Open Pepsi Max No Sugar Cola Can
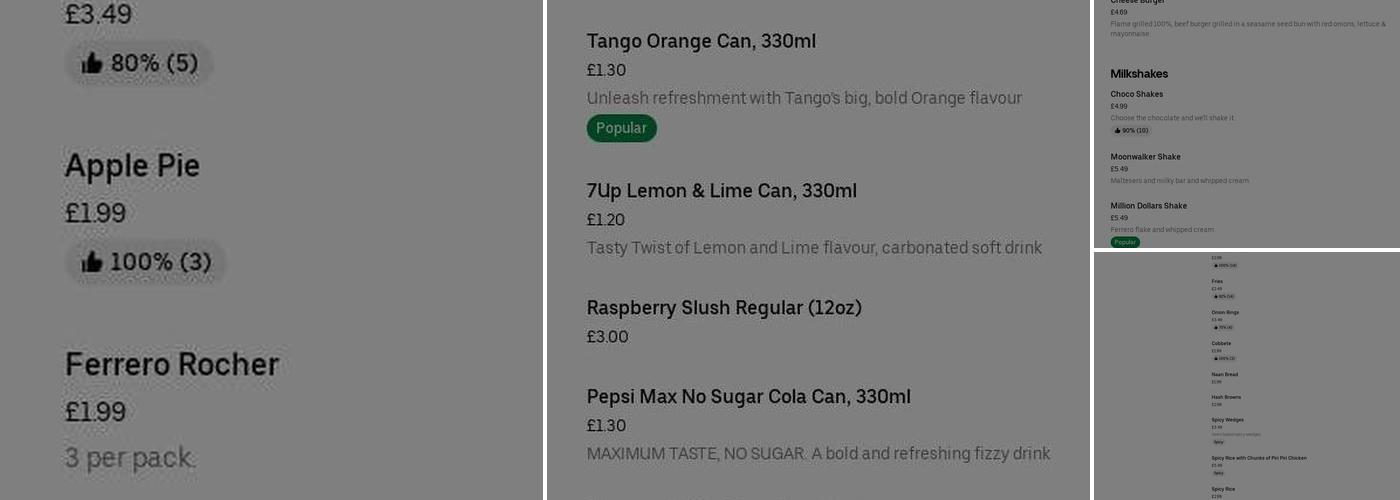1400x500 pixels. pyautogui.click(x=748, y=397)
